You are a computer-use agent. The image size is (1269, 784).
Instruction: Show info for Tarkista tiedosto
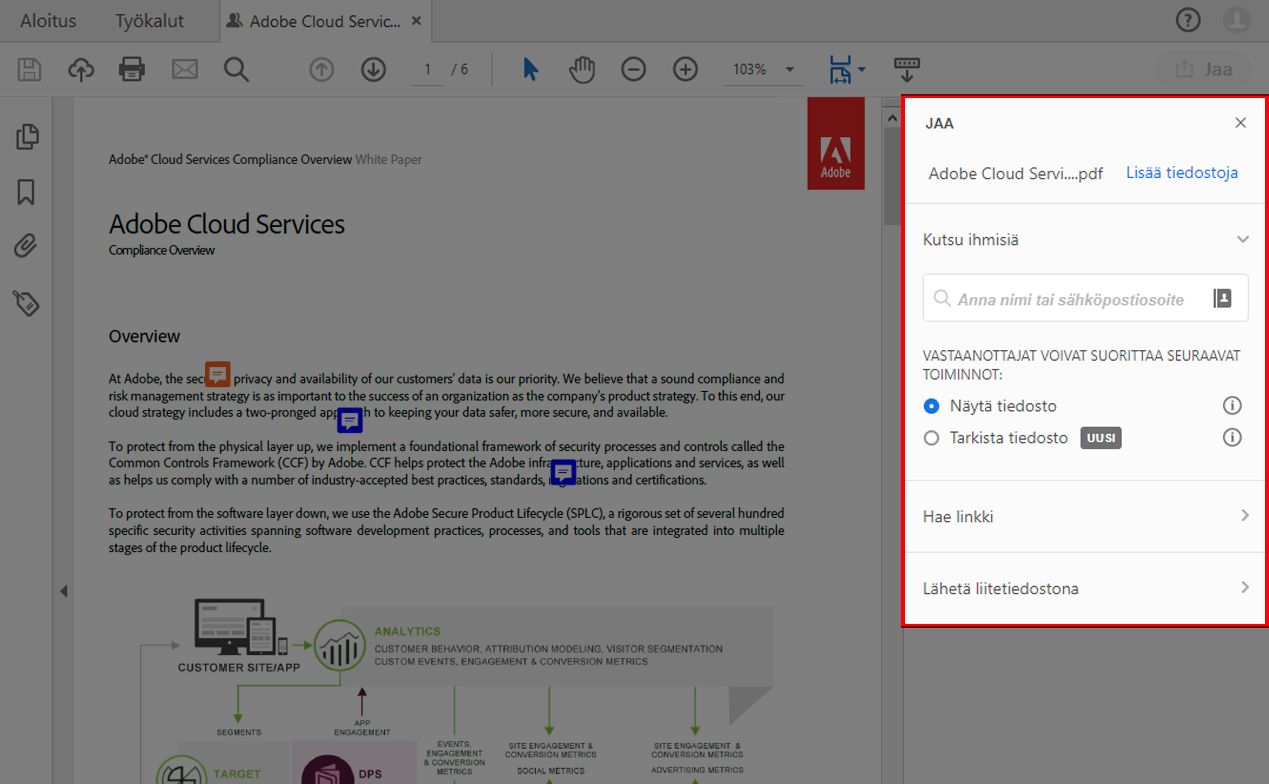[1232, 437]
